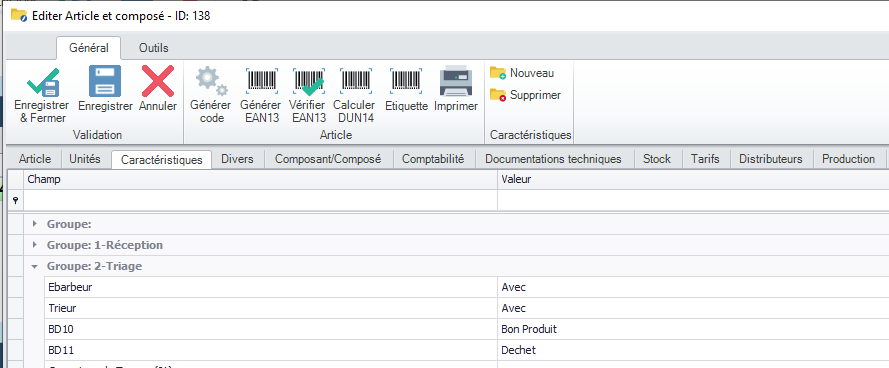Click the Générer EAN13 barcode icon
The height and width of the screenshot is (368, 889).
pos(261,81)
